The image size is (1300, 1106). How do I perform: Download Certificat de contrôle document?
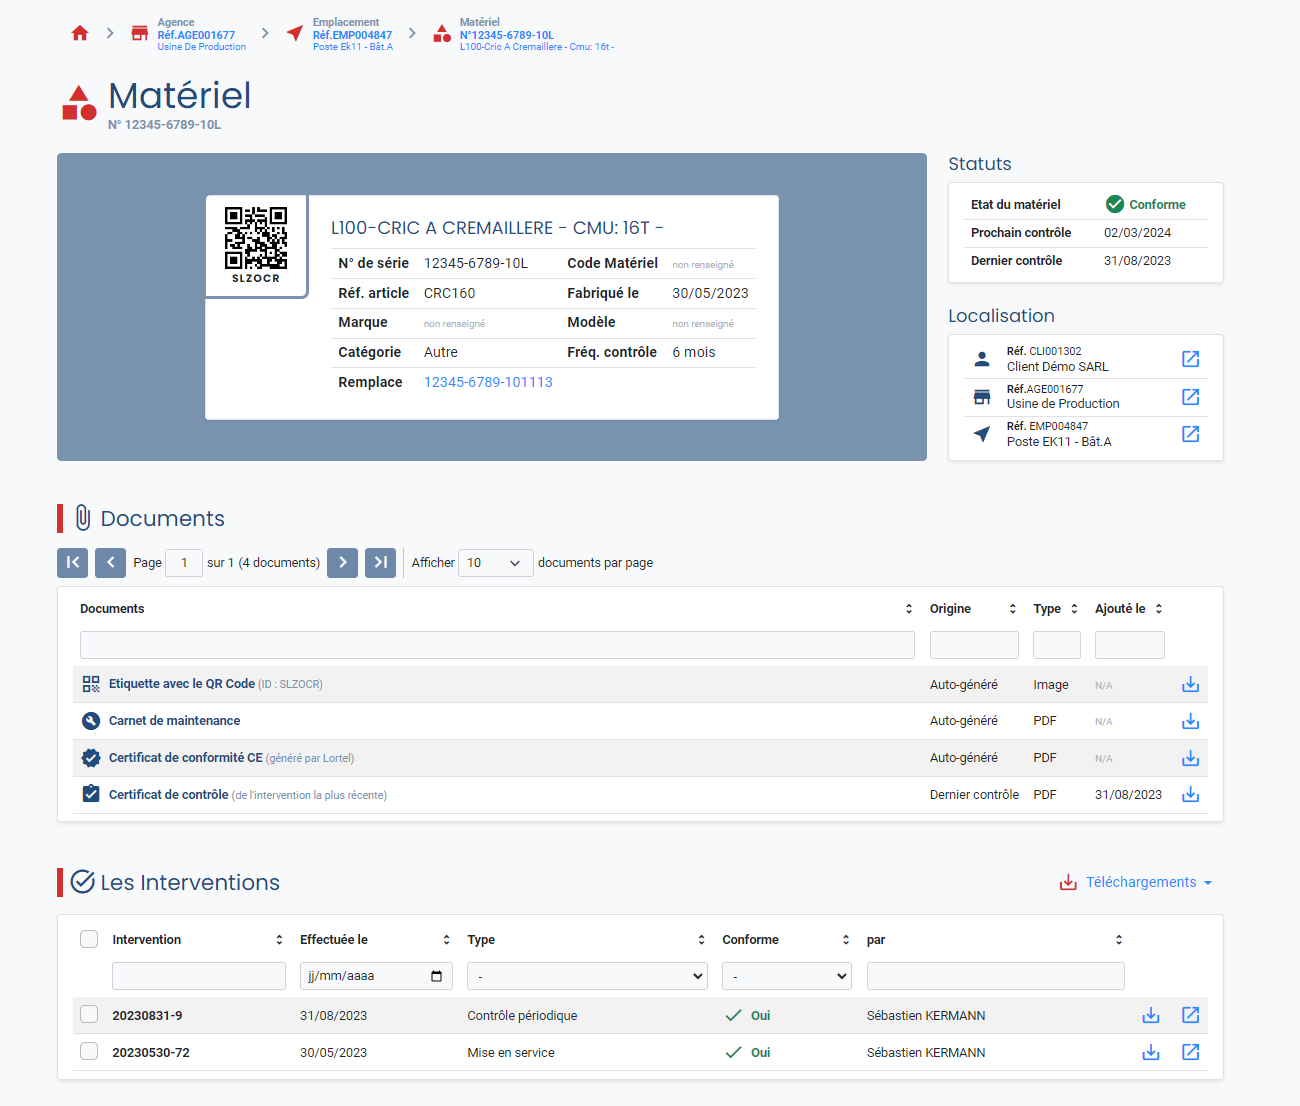coord(1190,795)
